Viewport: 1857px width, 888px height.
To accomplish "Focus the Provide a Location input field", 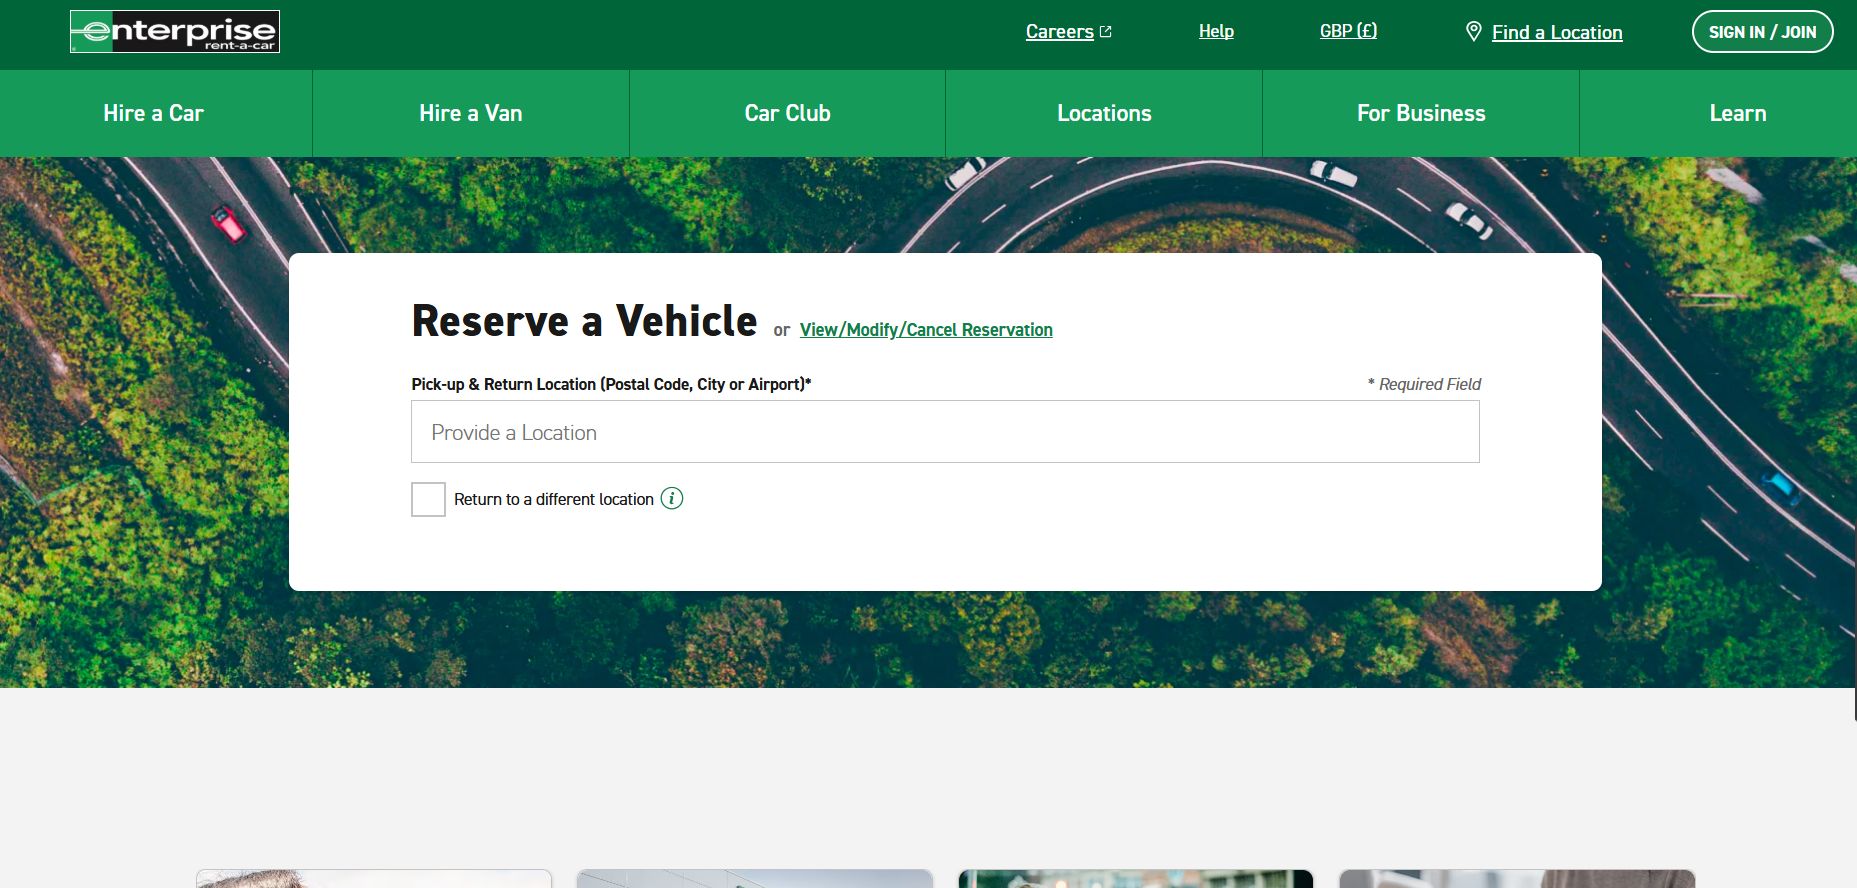I will 945,432.
